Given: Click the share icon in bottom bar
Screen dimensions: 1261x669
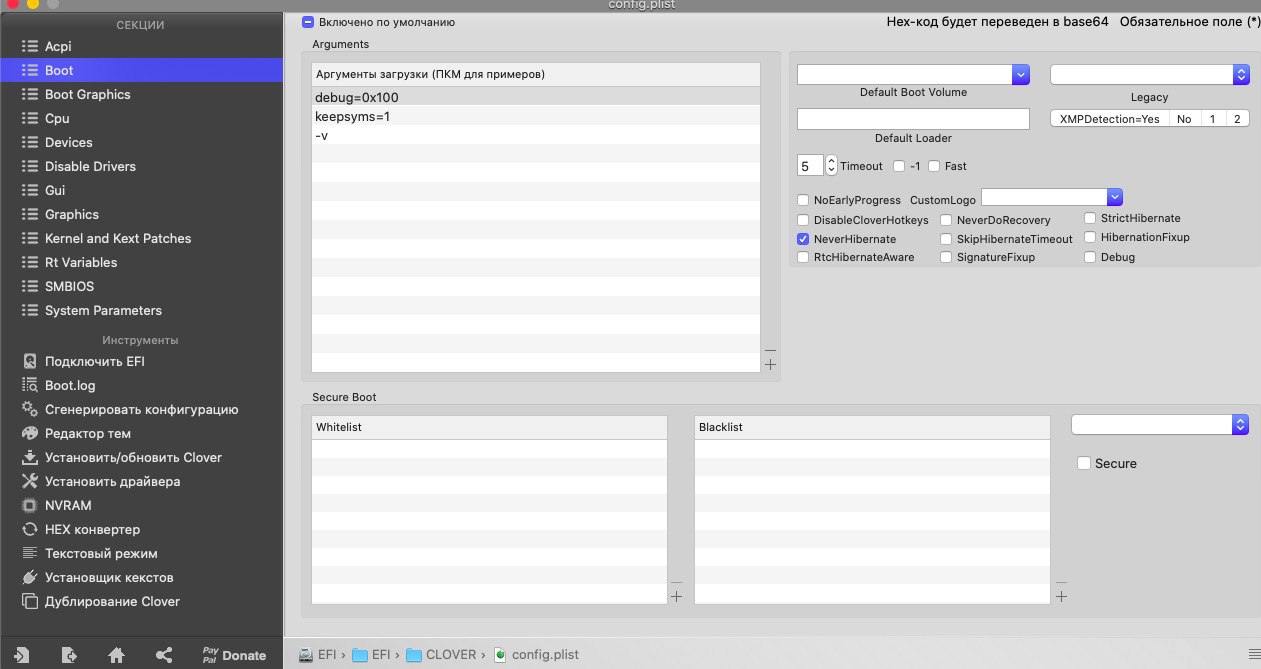Looking at the screenshot, I should pyautogui.click(x=165, y=655).
